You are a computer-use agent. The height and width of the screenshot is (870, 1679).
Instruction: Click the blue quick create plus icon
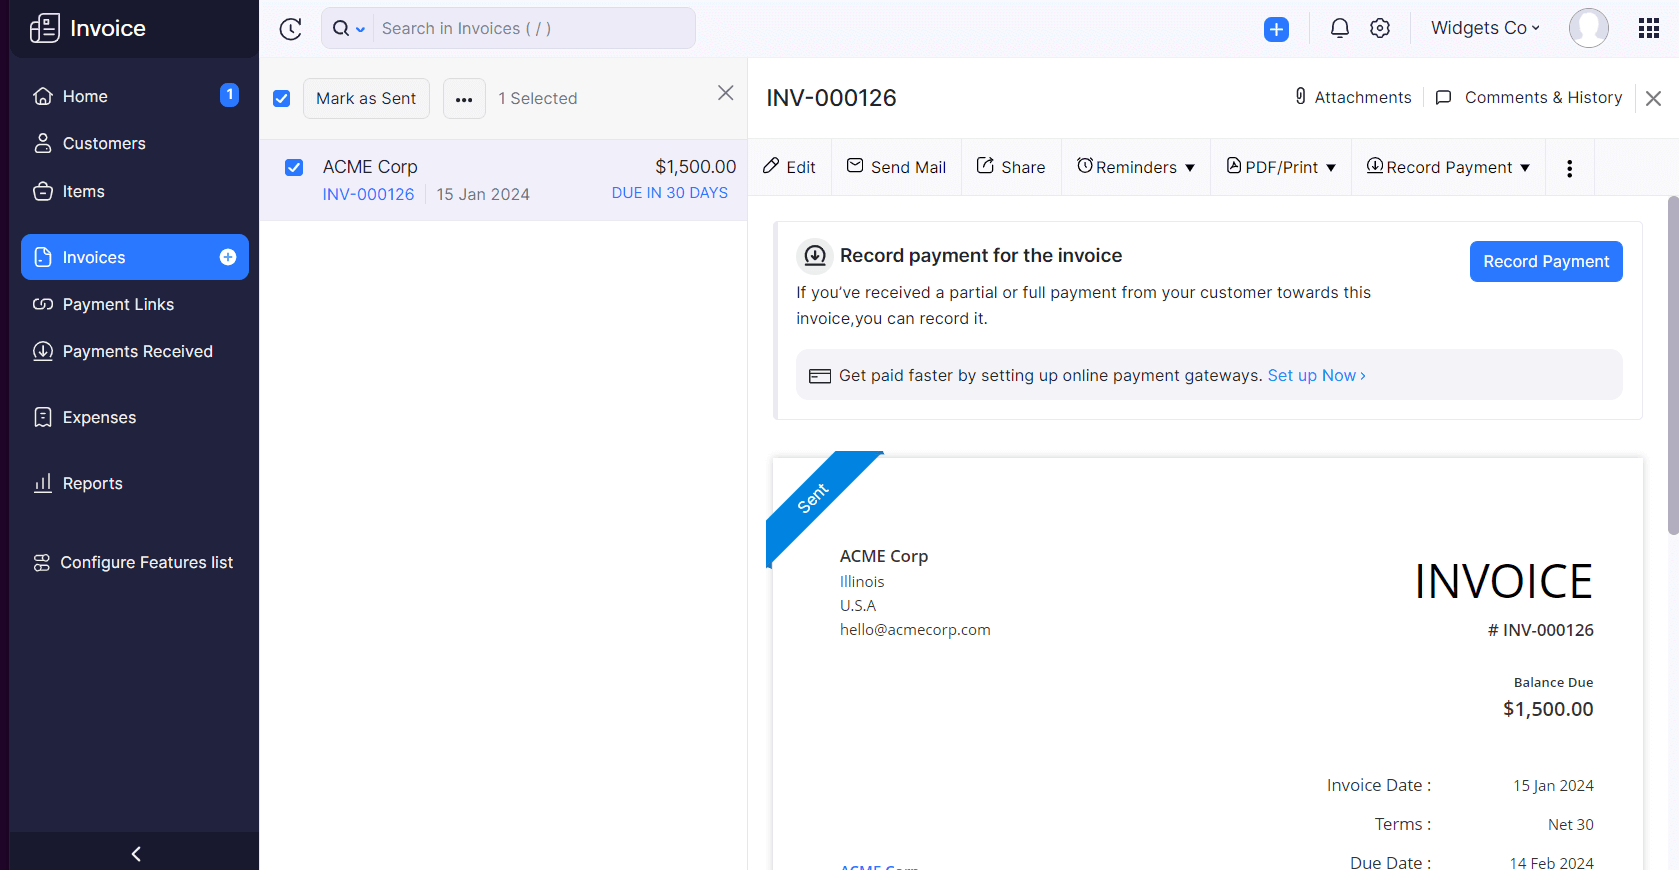tap(1276, 29)
